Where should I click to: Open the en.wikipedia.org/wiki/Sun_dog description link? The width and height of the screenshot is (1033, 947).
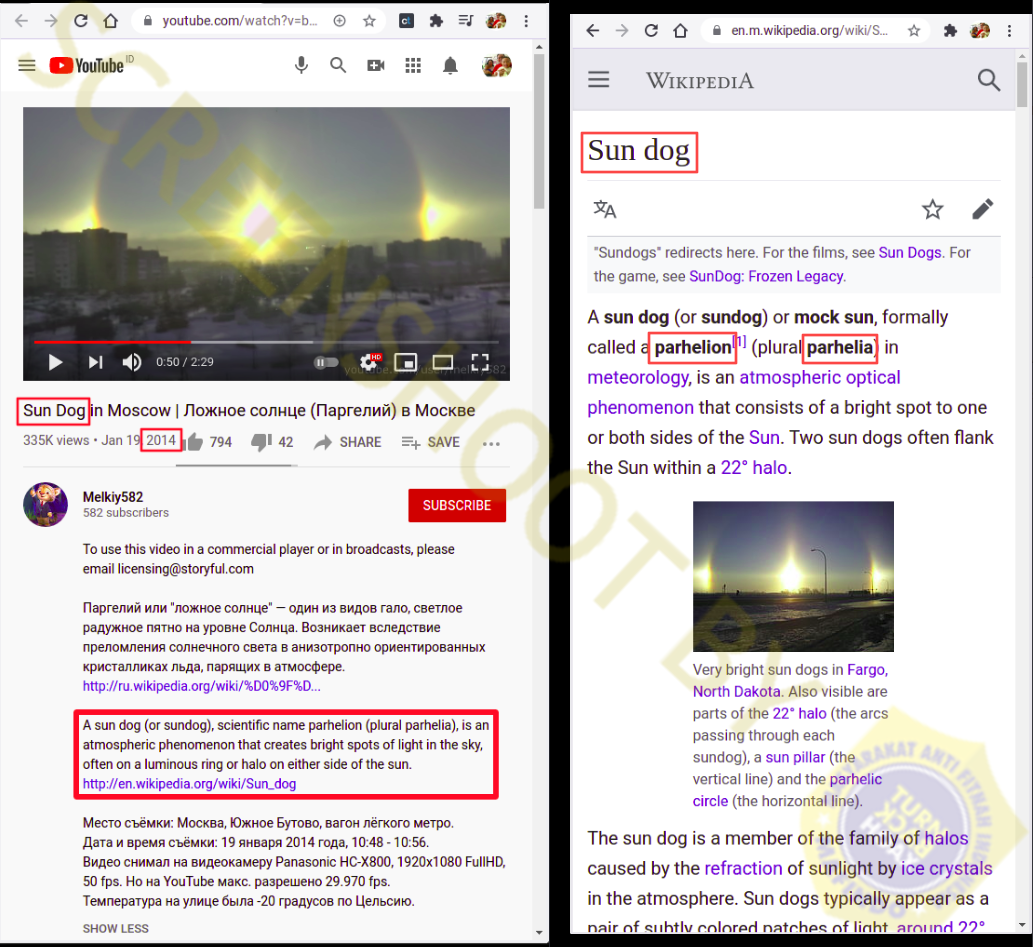click(x=189, y=784)
